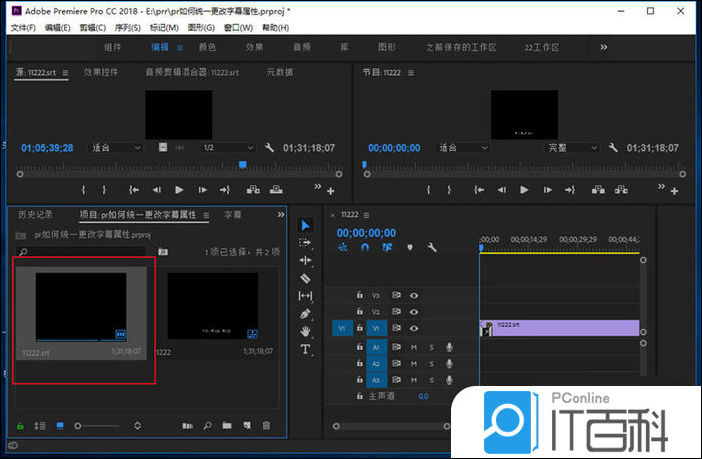Select the Pen tool
702x459 pixels.
pos(306,314)
